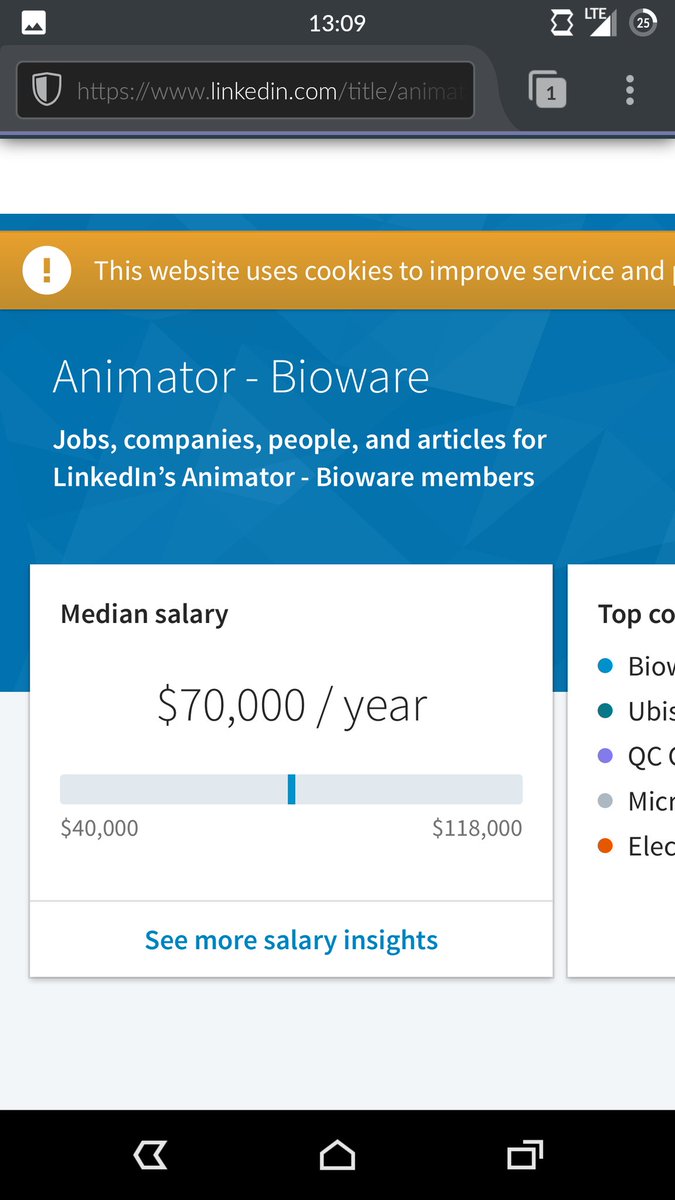Open the browser tabs counter icon
675x1200 pixels.
pyautogui.click(x=547, y=89)
